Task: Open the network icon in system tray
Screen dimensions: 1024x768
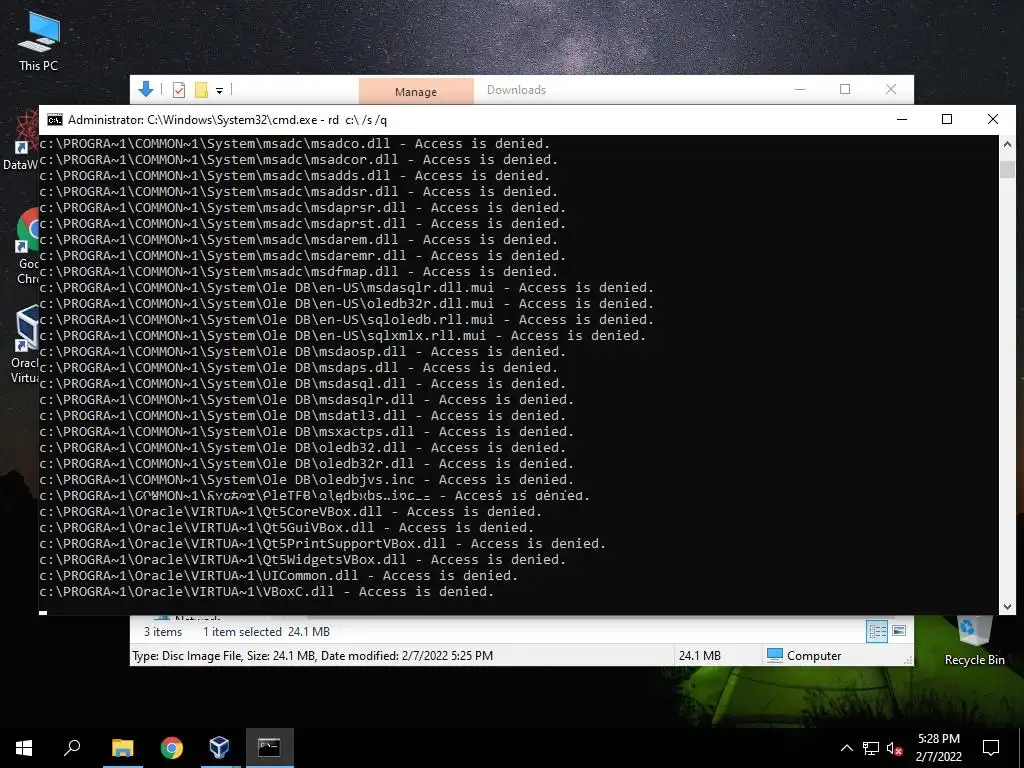Action: click(871, 748)
